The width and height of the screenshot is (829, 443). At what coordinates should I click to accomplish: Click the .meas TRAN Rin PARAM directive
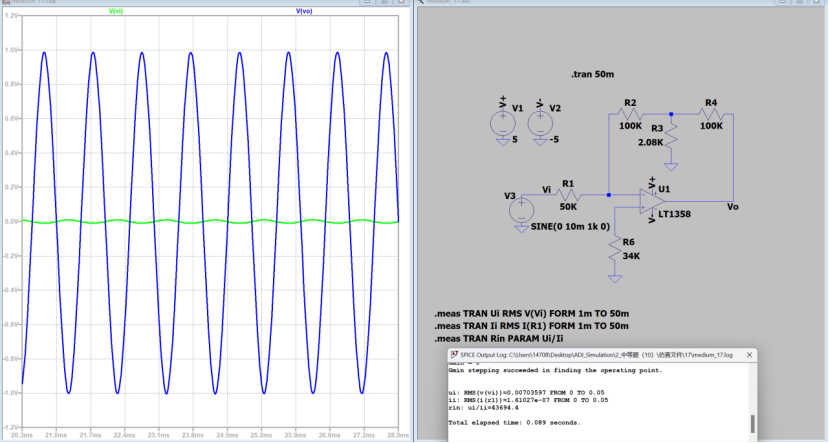tap(499, 339)
